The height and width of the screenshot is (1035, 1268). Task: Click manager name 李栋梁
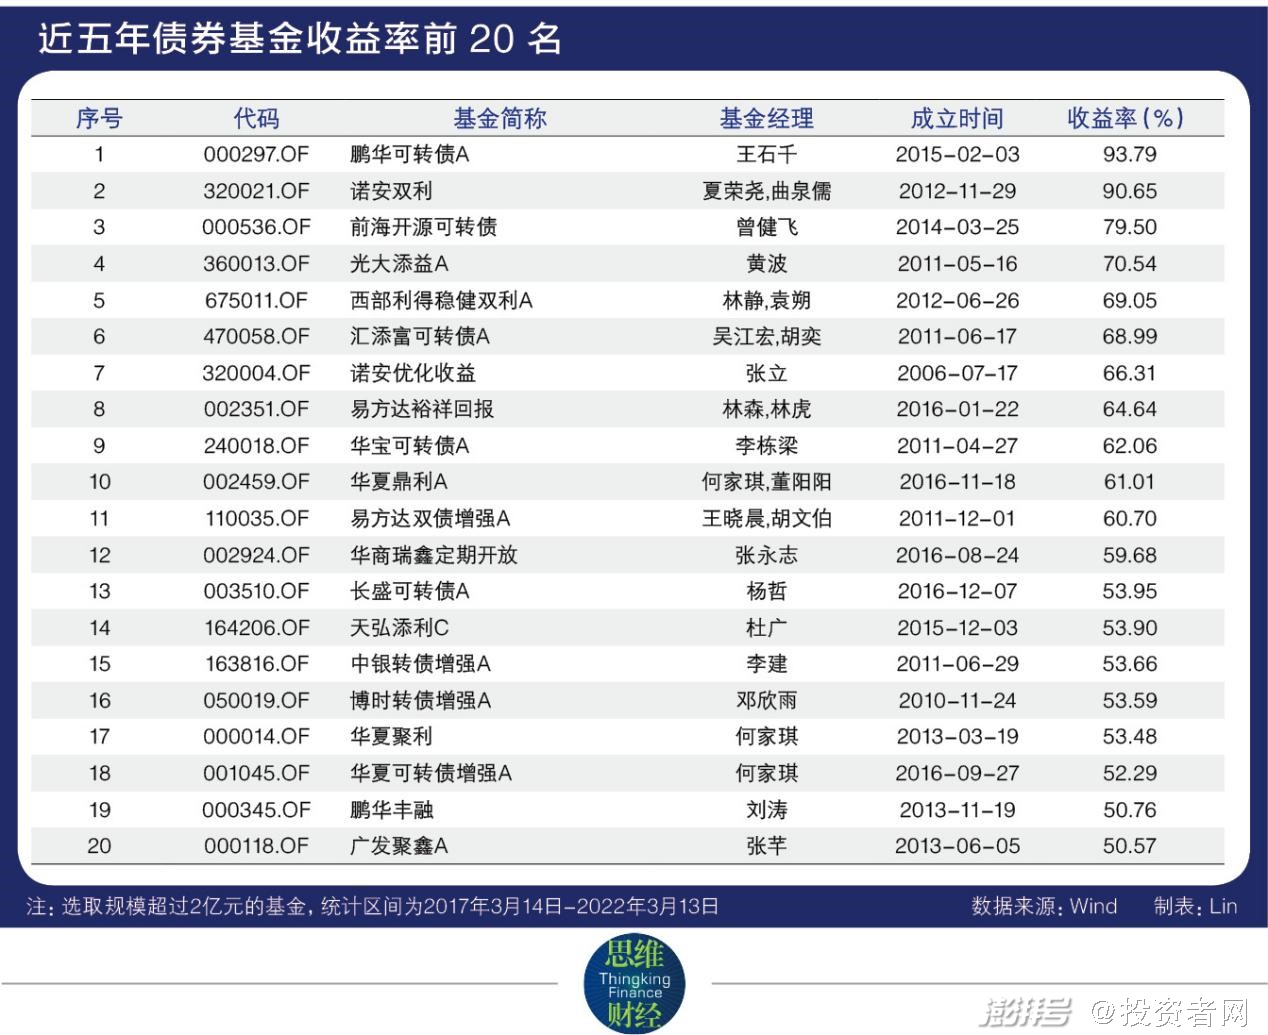tap(767, 446)
